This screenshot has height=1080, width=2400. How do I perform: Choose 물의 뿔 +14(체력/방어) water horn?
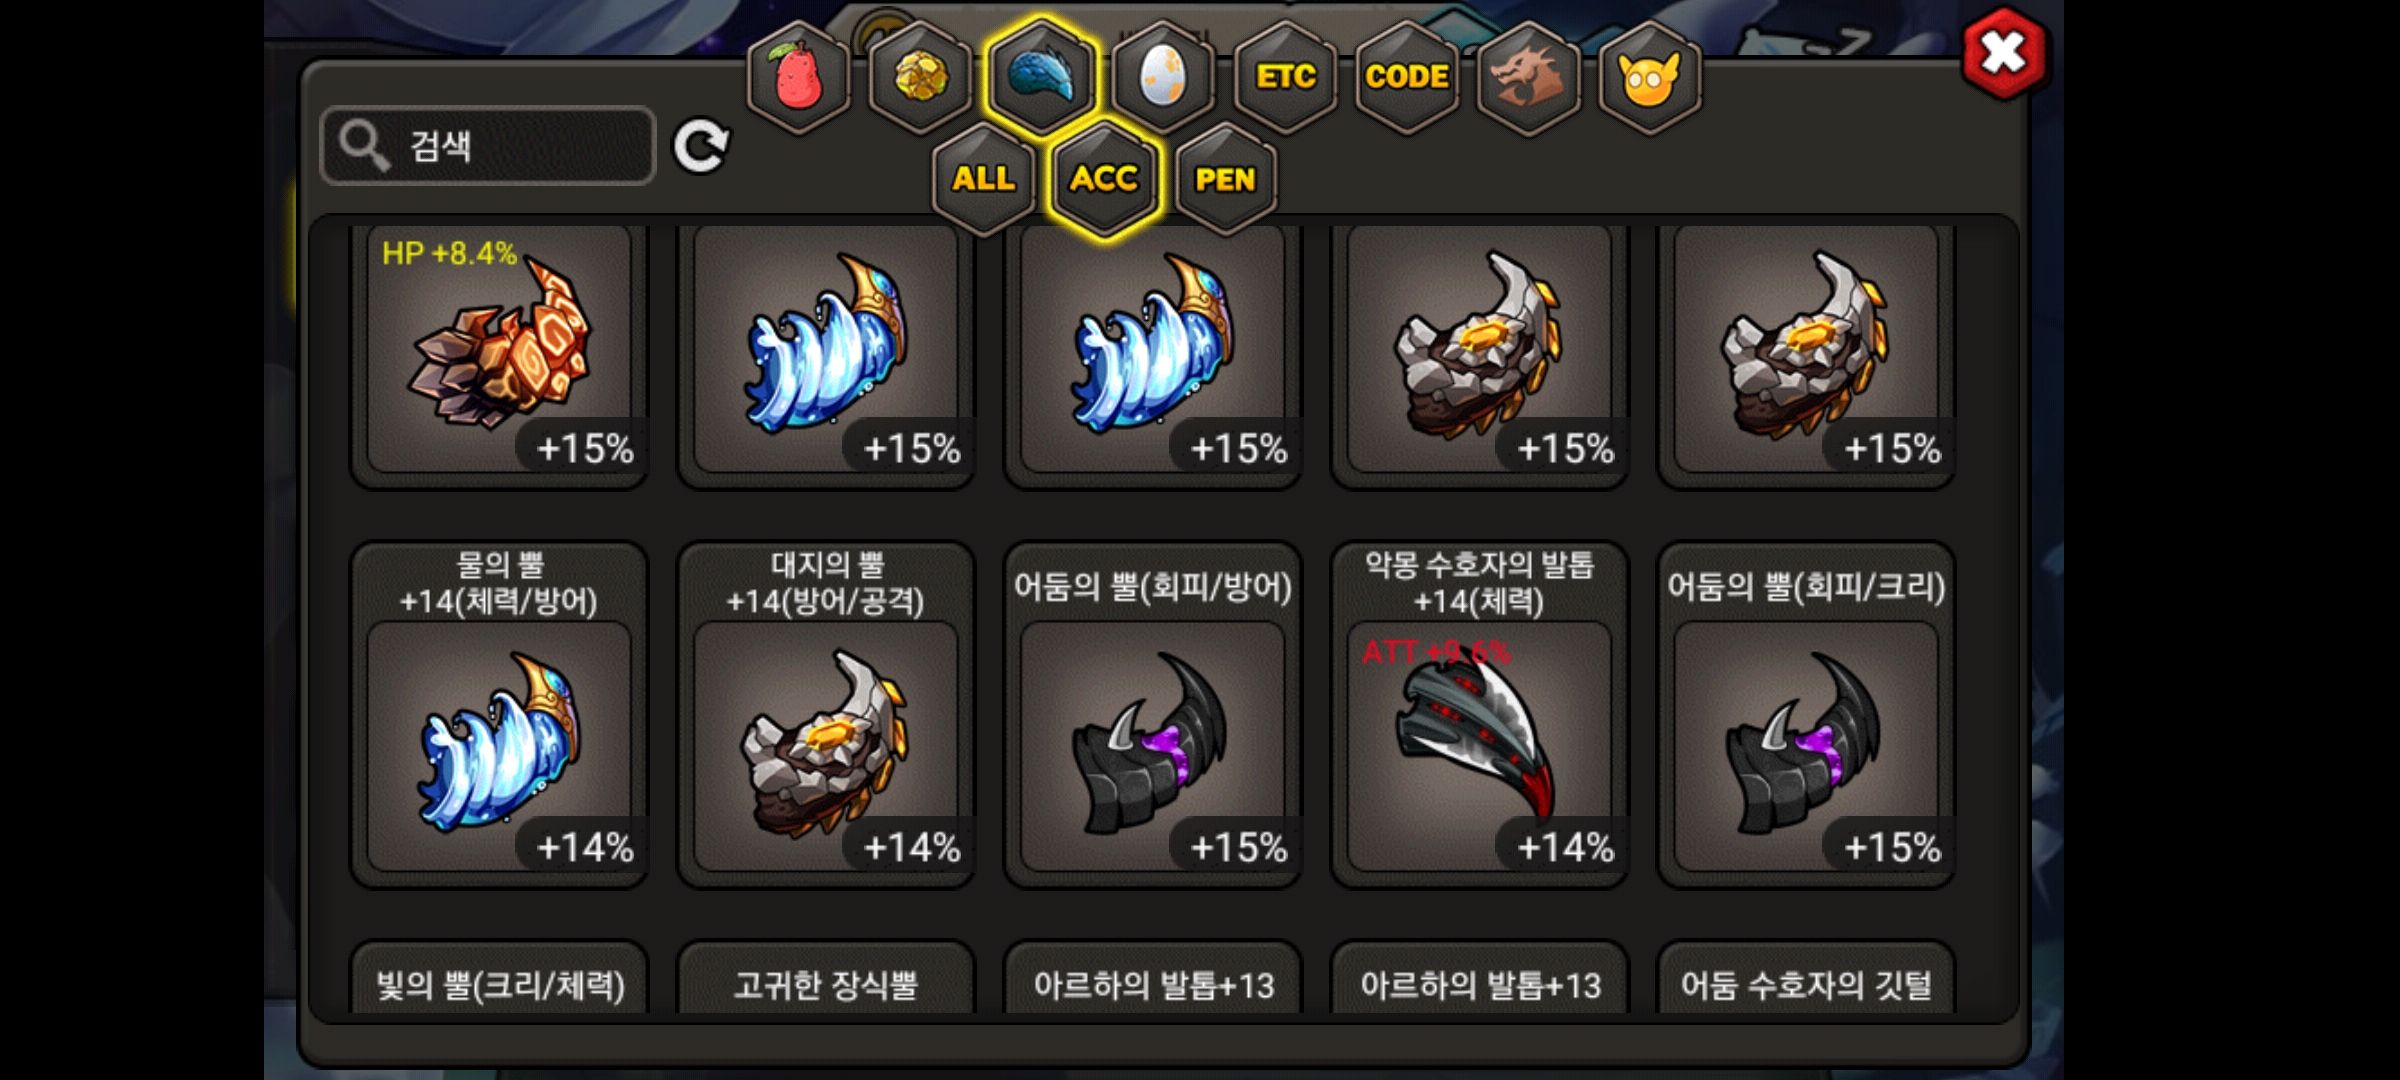point(500,714)
